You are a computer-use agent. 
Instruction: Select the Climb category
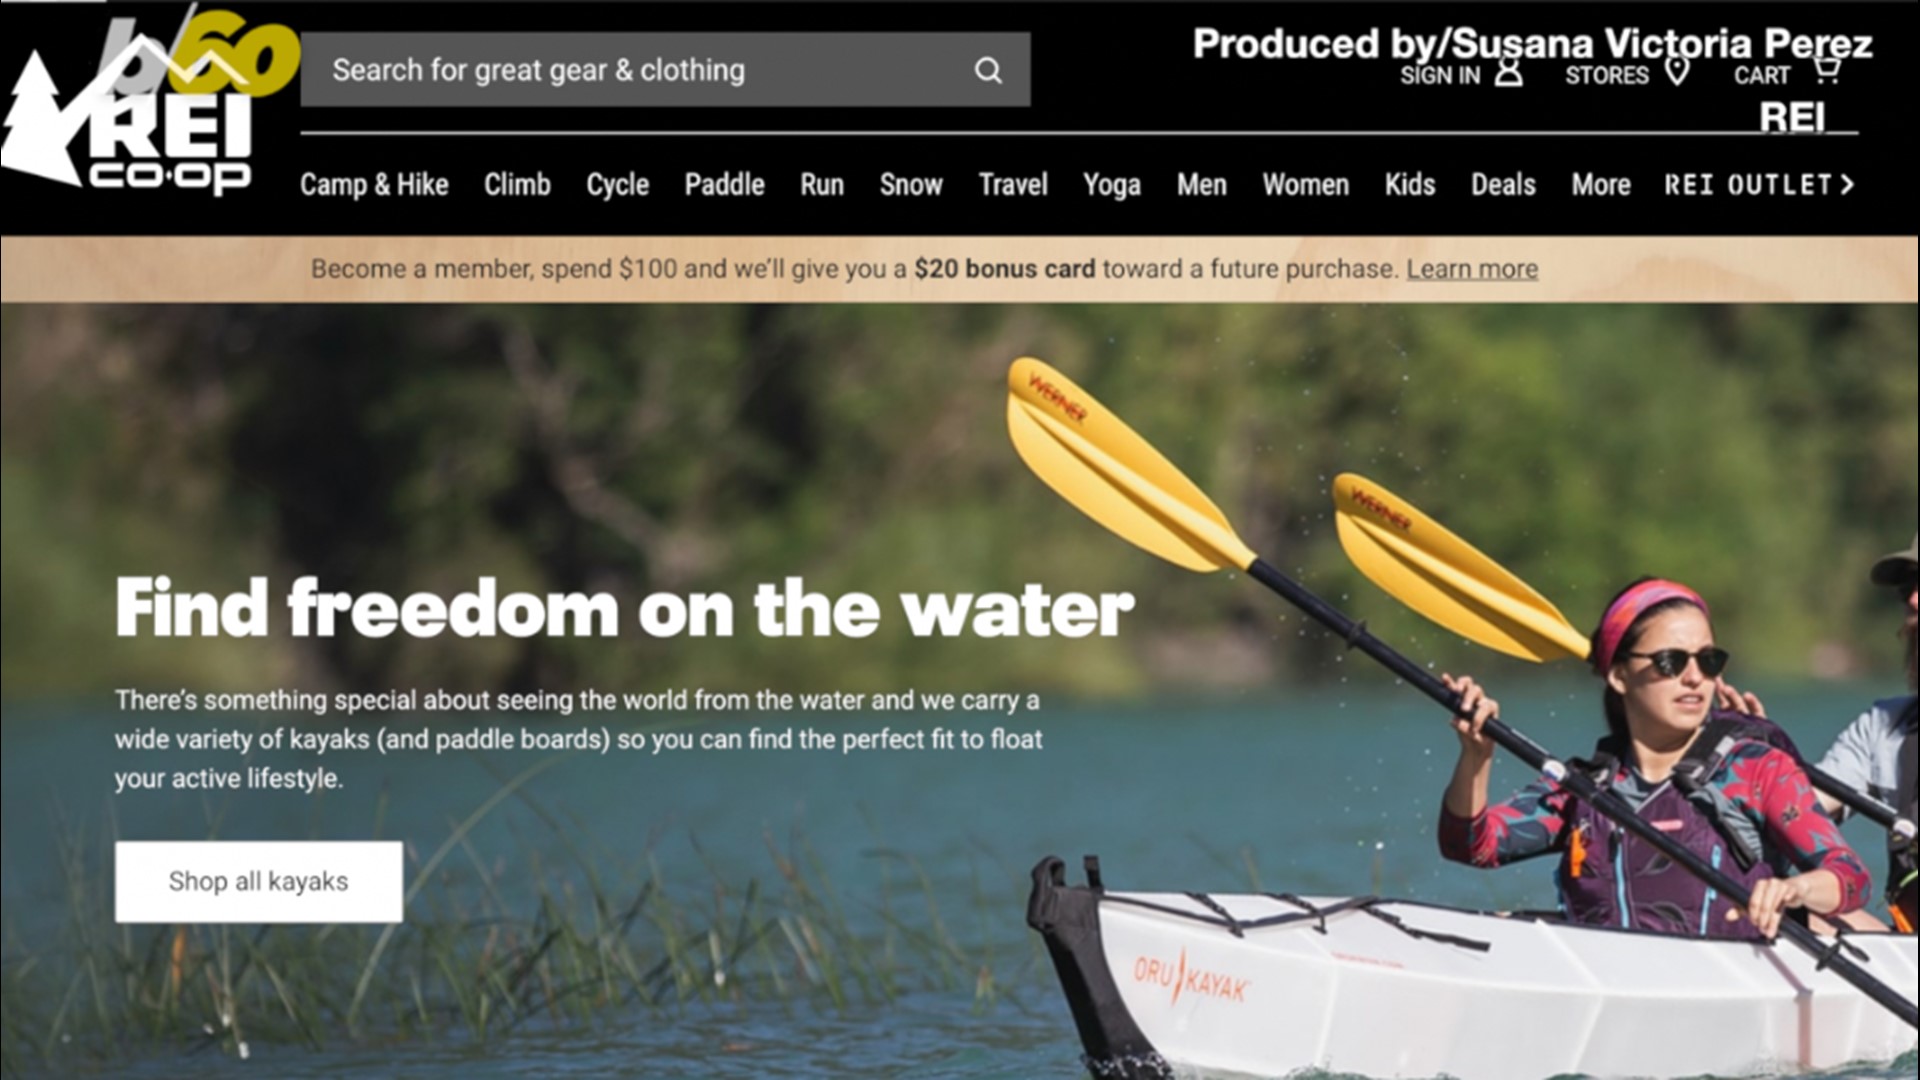pos(517,185)
